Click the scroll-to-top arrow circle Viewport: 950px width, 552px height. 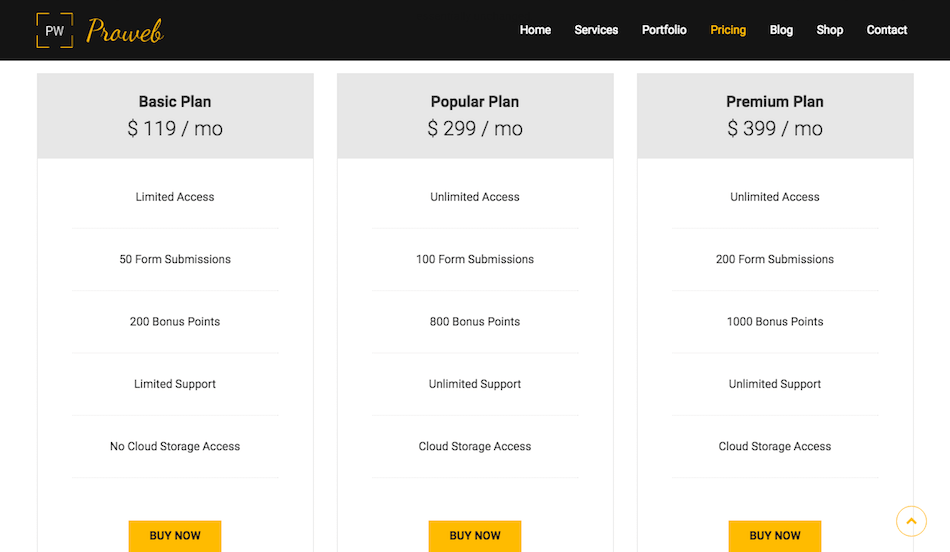point(911,521)
